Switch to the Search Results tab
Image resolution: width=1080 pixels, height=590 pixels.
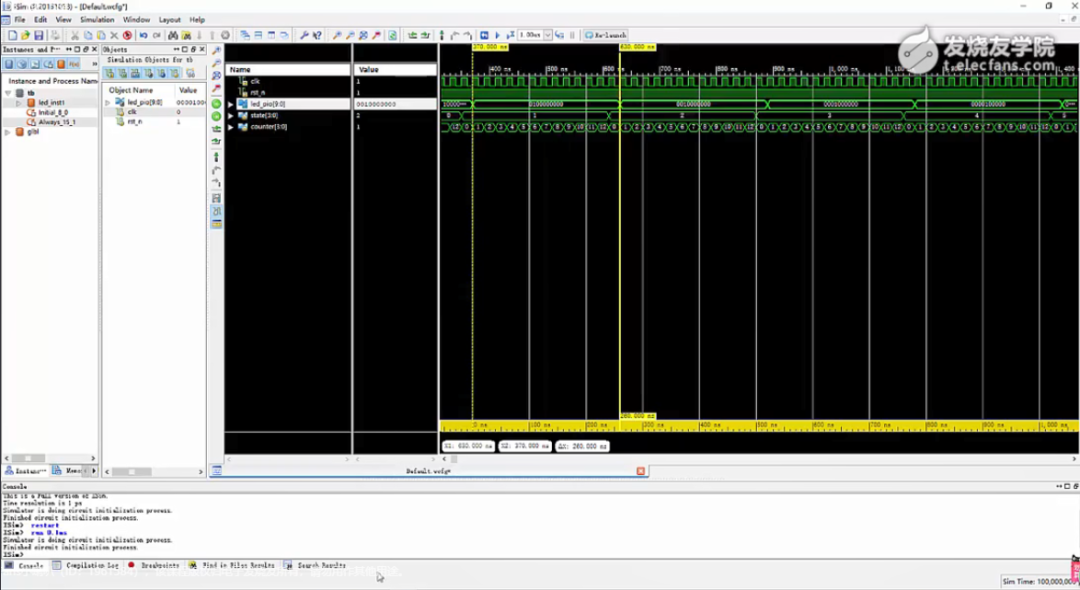coord(315,565)
